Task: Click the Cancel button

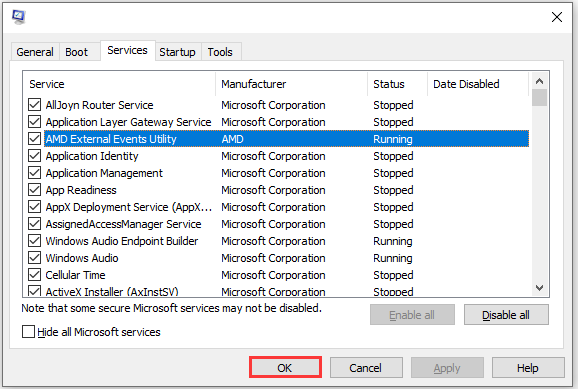Action: click(x=366, y=368)
